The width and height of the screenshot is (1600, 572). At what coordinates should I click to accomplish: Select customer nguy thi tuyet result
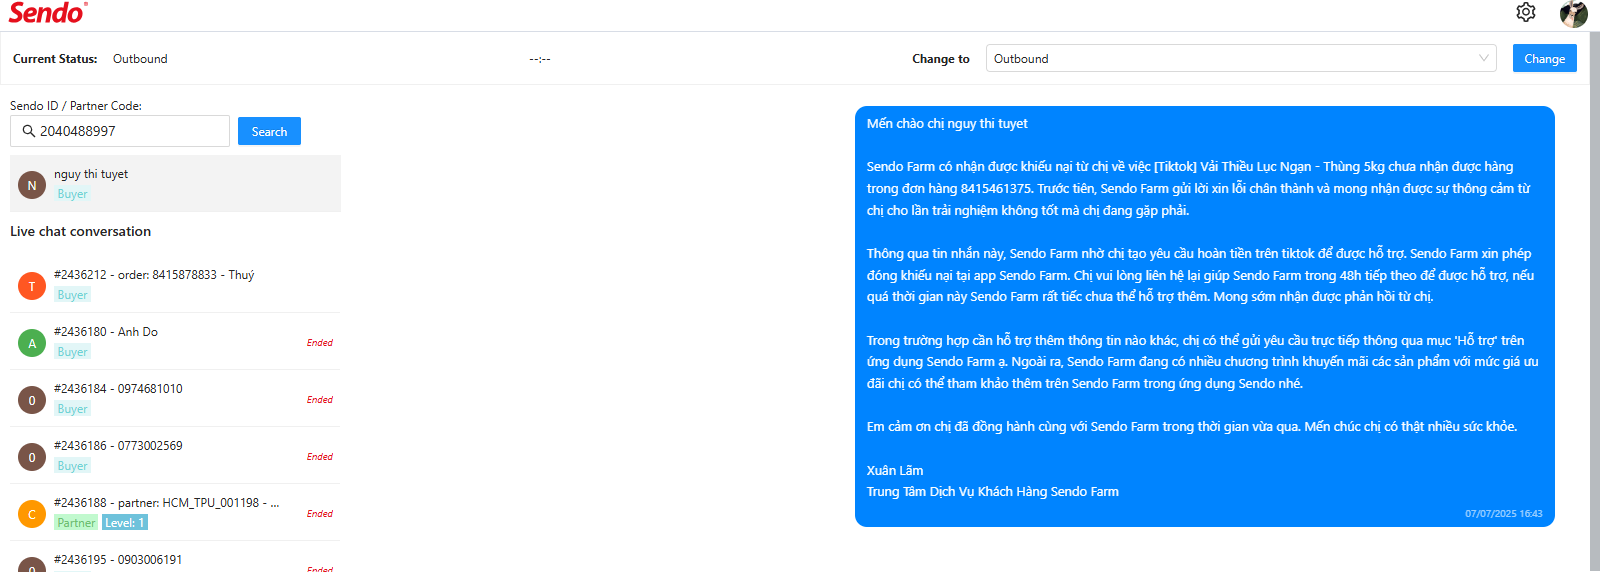175,183
